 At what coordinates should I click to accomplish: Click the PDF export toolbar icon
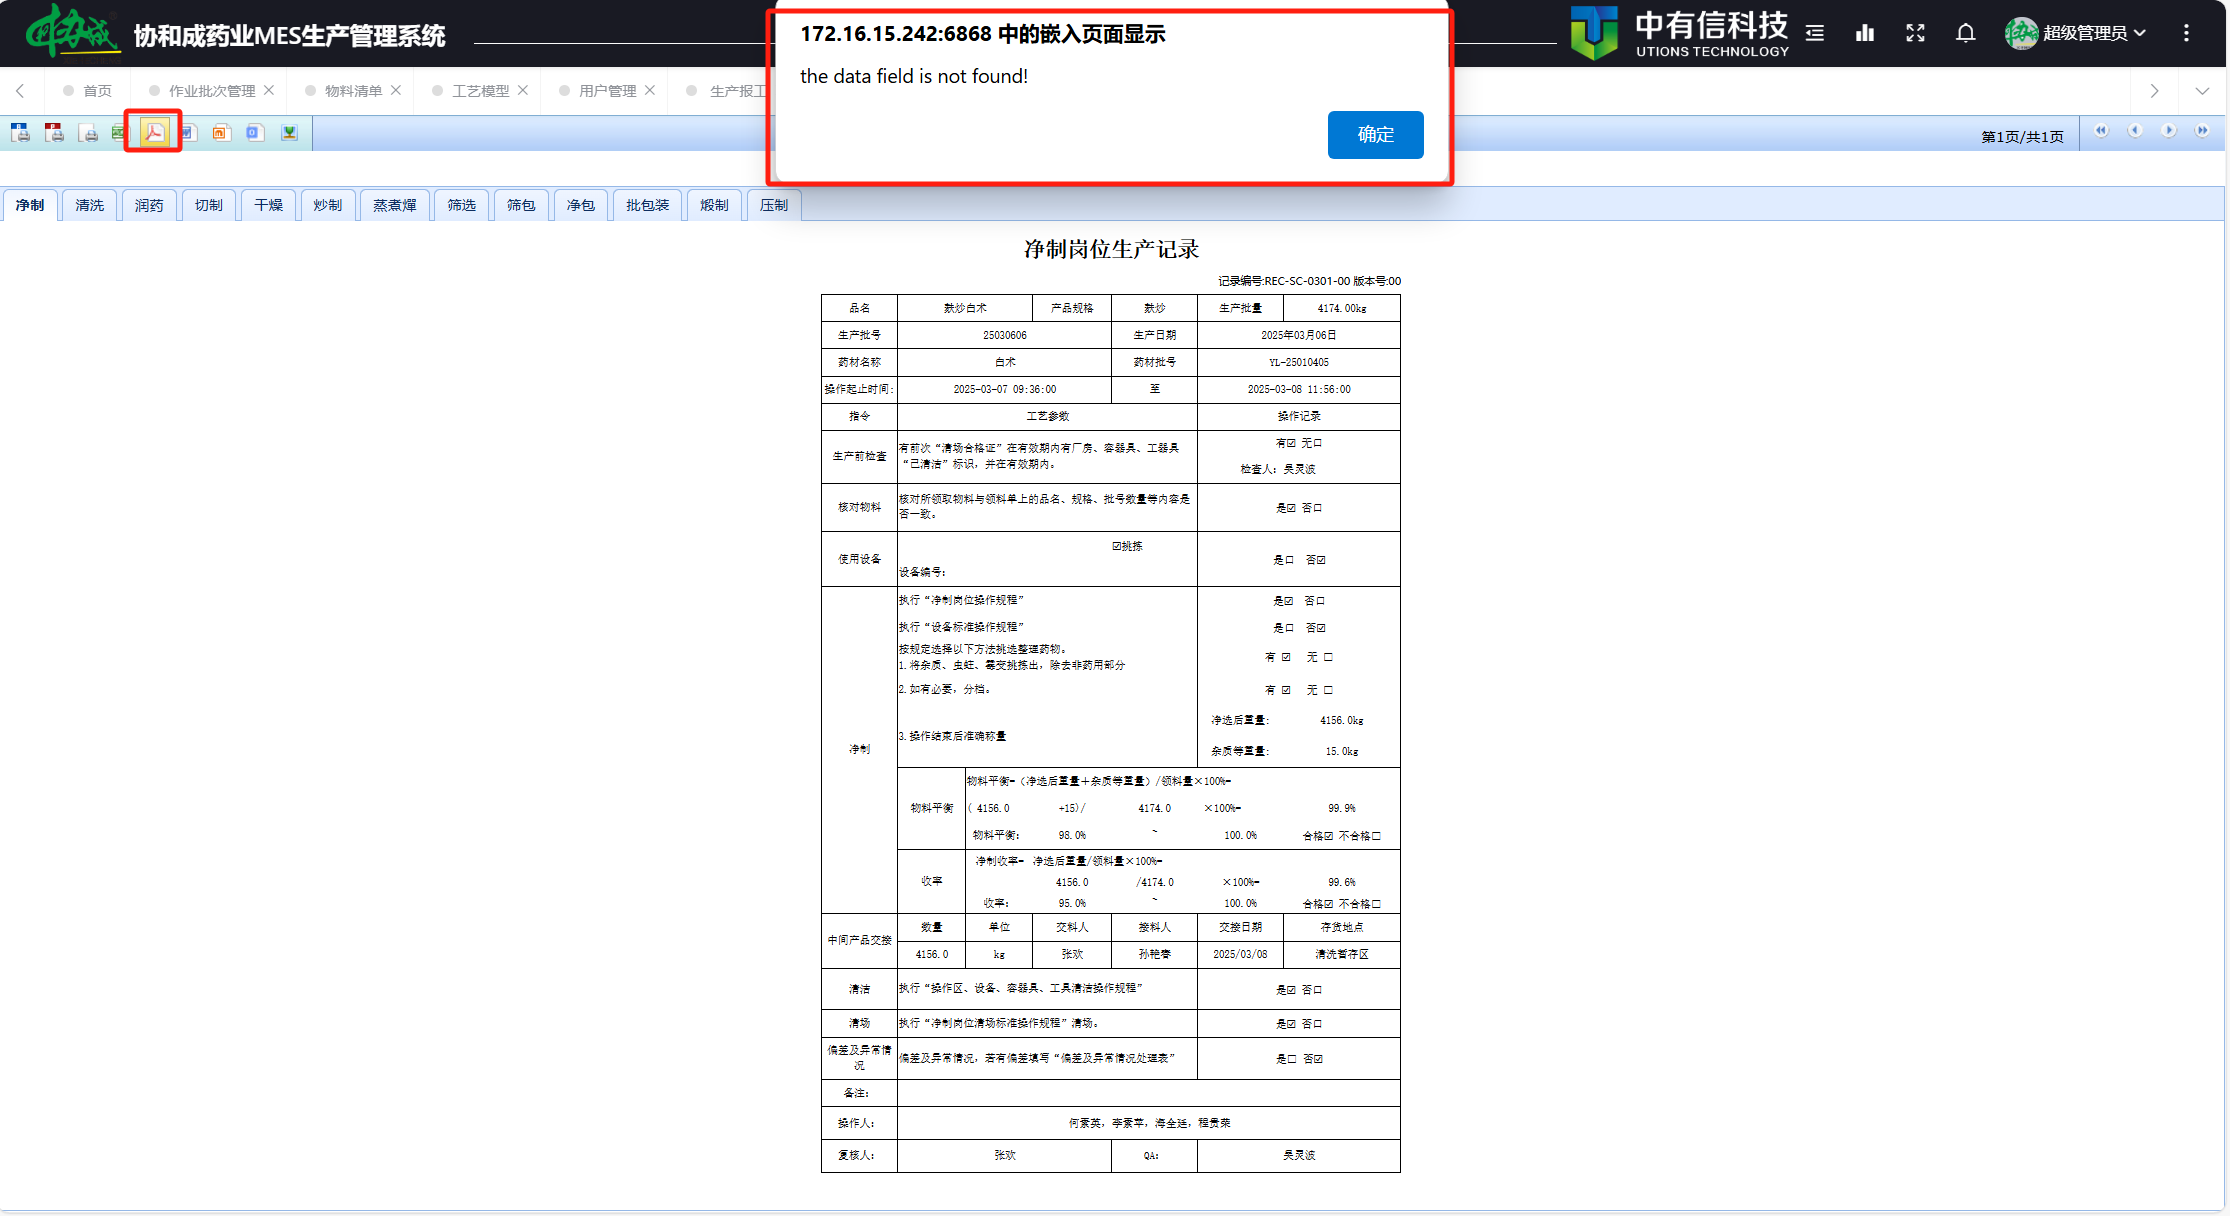[x=154, y=132]
